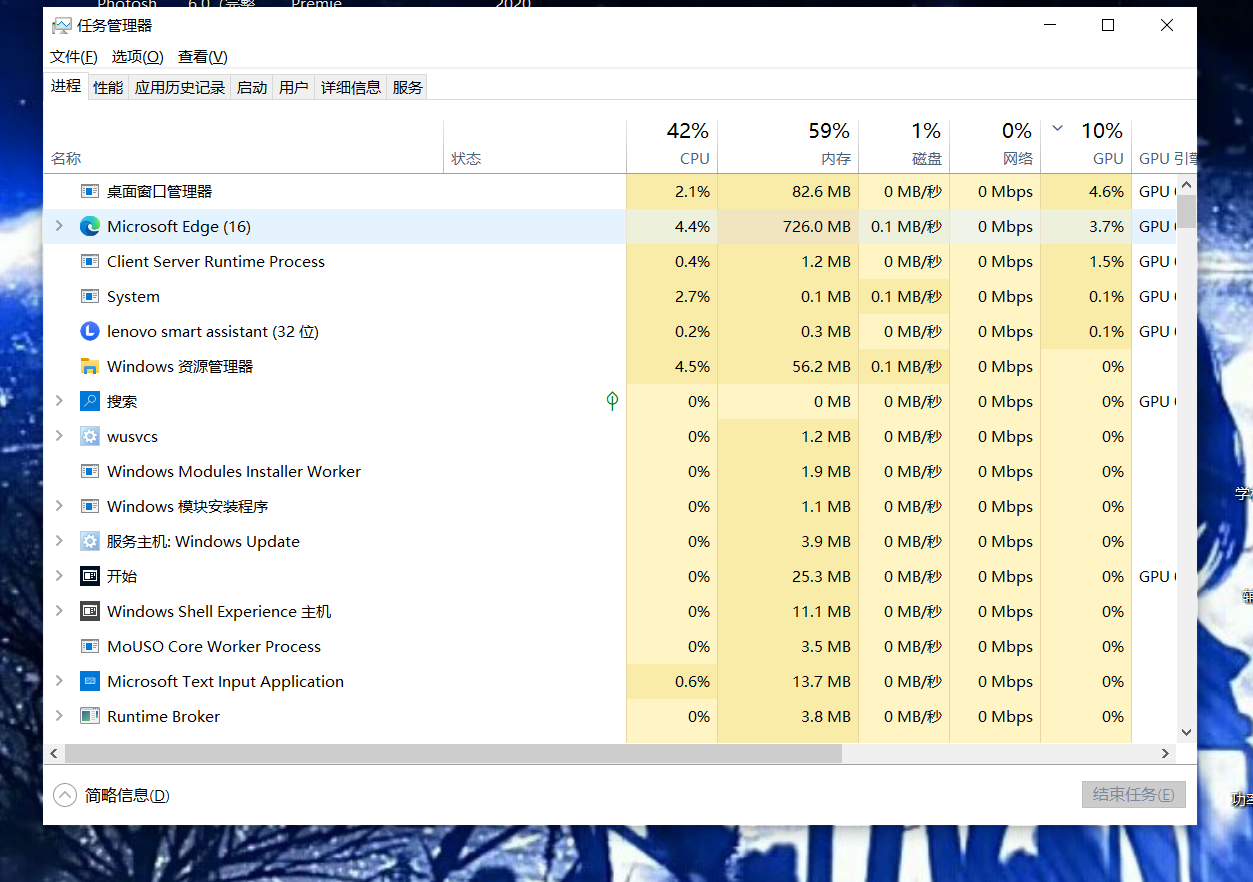
Task: Sort by the 名称 column header
Action: click(243, 146)
